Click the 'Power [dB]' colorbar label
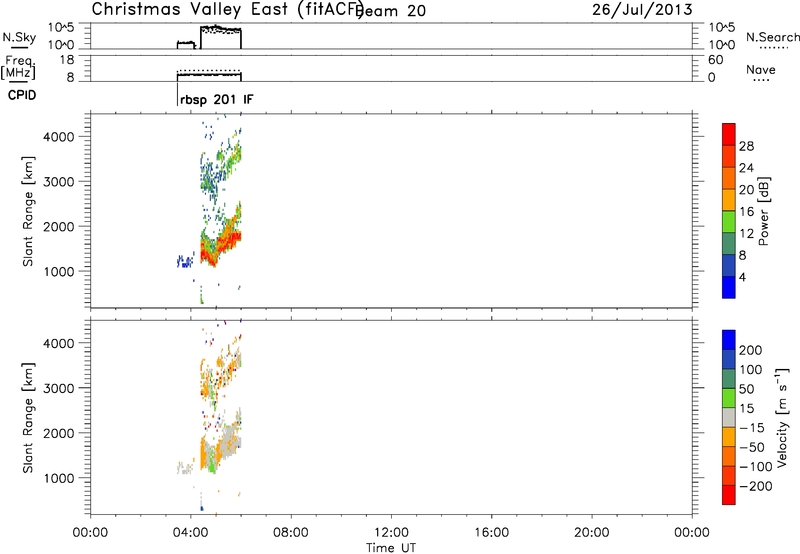 [x=764, y=211]
